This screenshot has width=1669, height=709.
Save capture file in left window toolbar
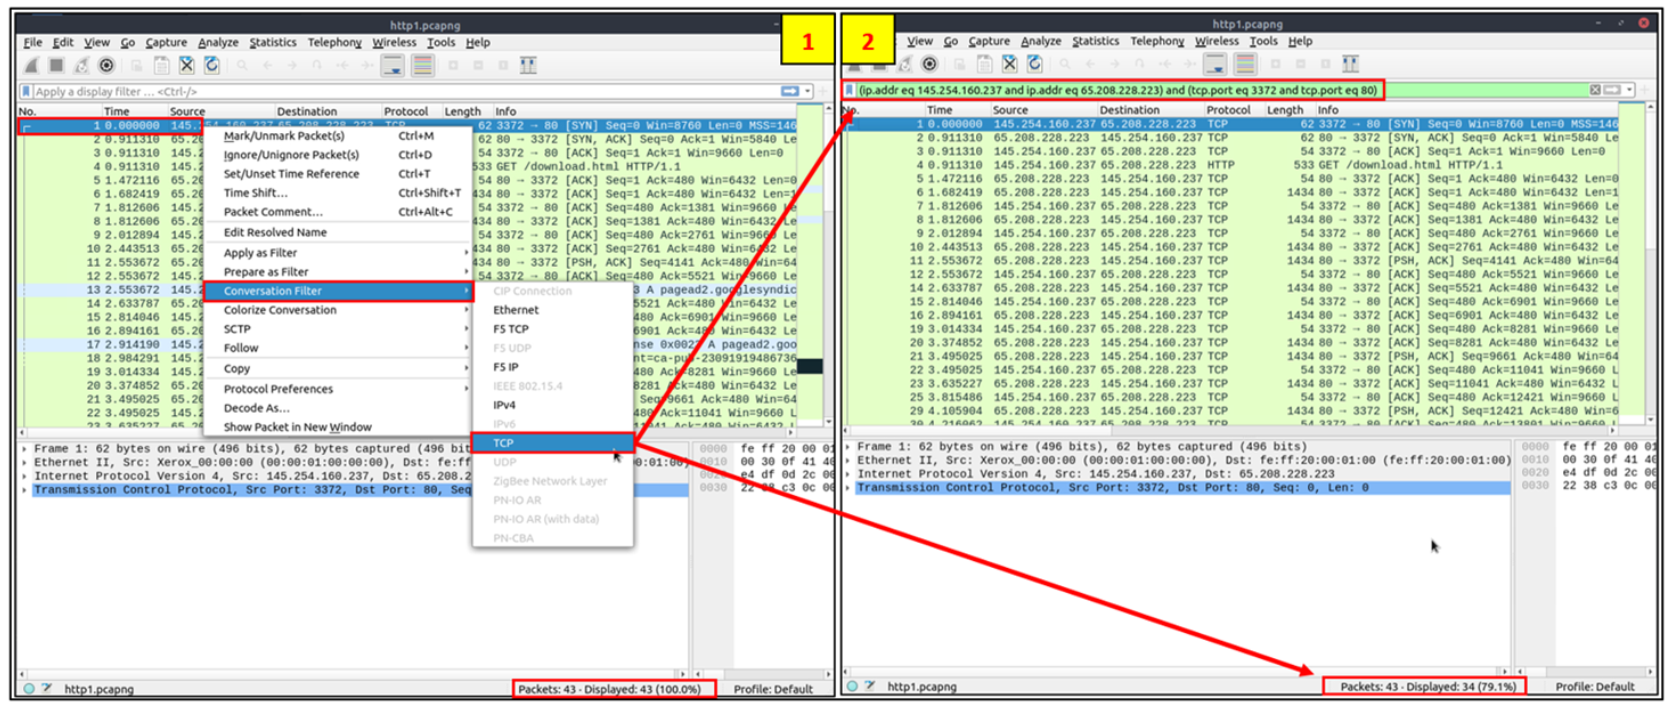click(x=161, y=66)
